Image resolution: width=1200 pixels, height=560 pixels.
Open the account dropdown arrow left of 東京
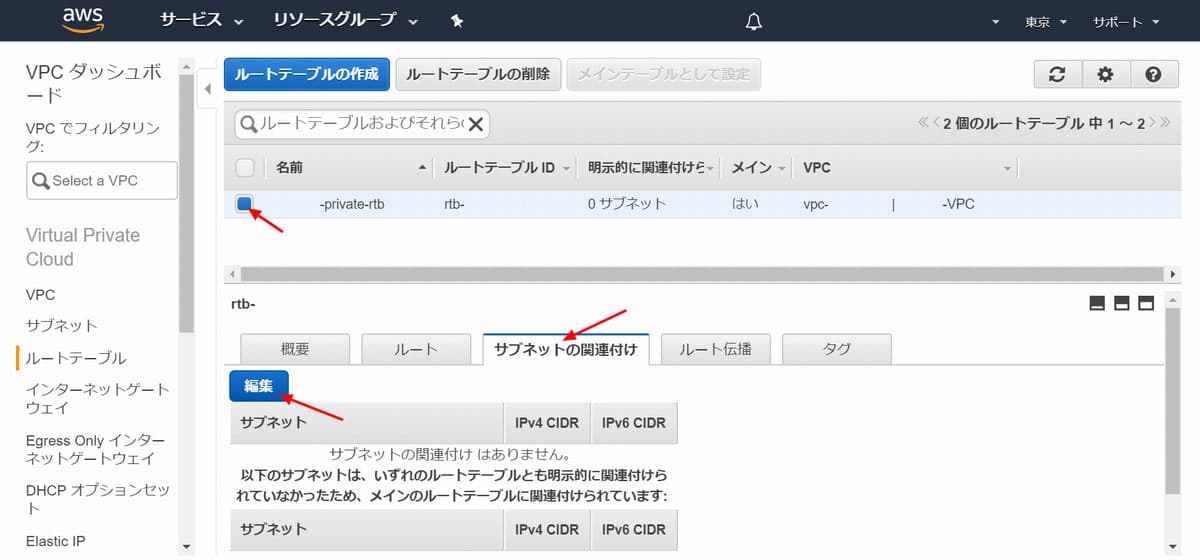tap(995, 22)
